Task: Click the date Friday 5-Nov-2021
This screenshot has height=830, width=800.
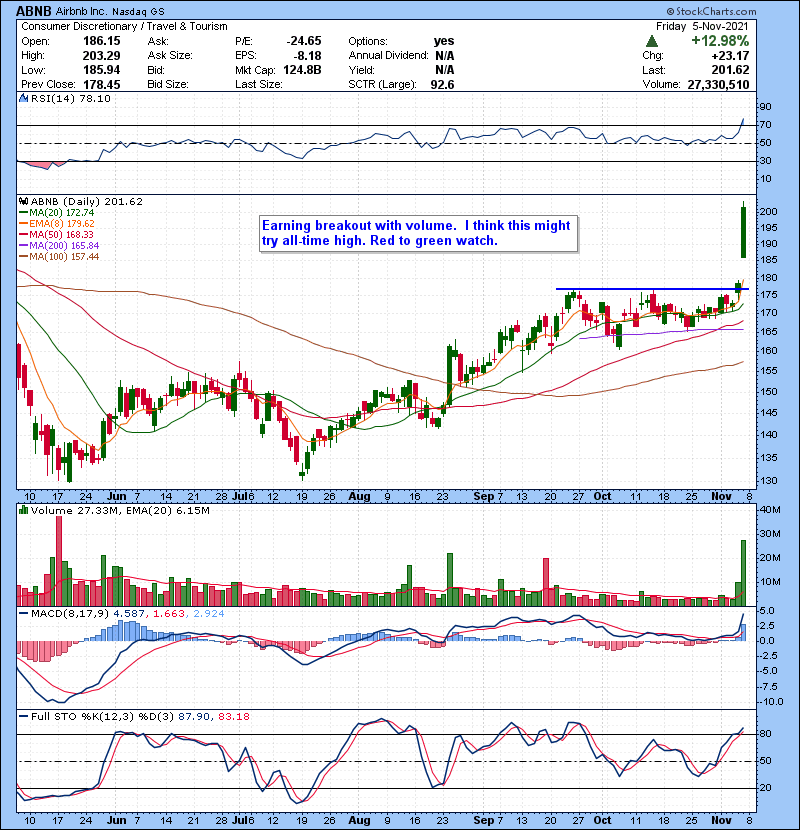Action: [702, 26]
